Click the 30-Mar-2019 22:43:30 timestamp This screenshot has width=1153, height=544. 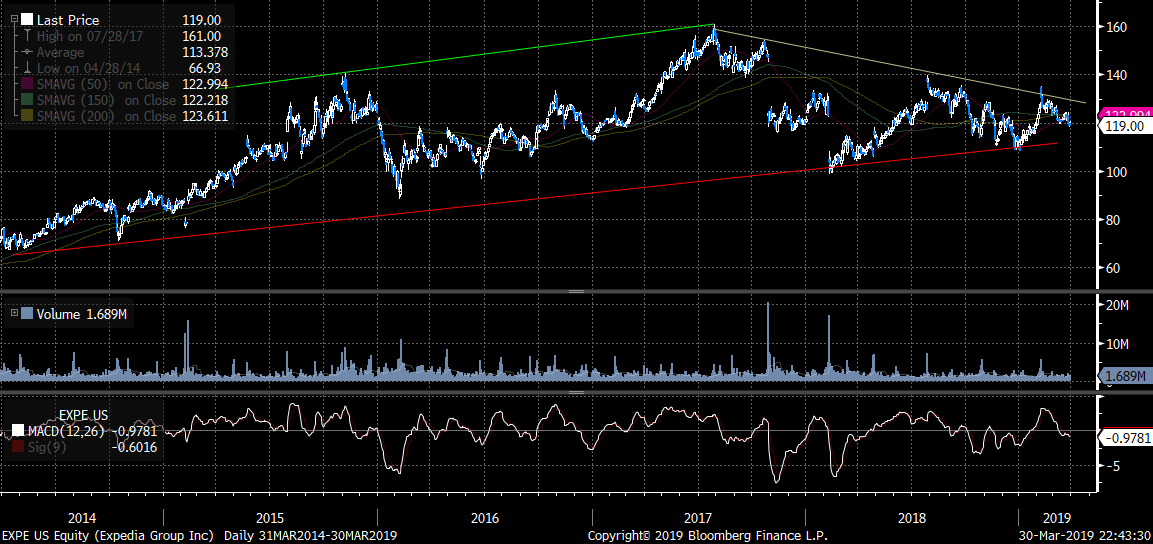(1084, 536)
